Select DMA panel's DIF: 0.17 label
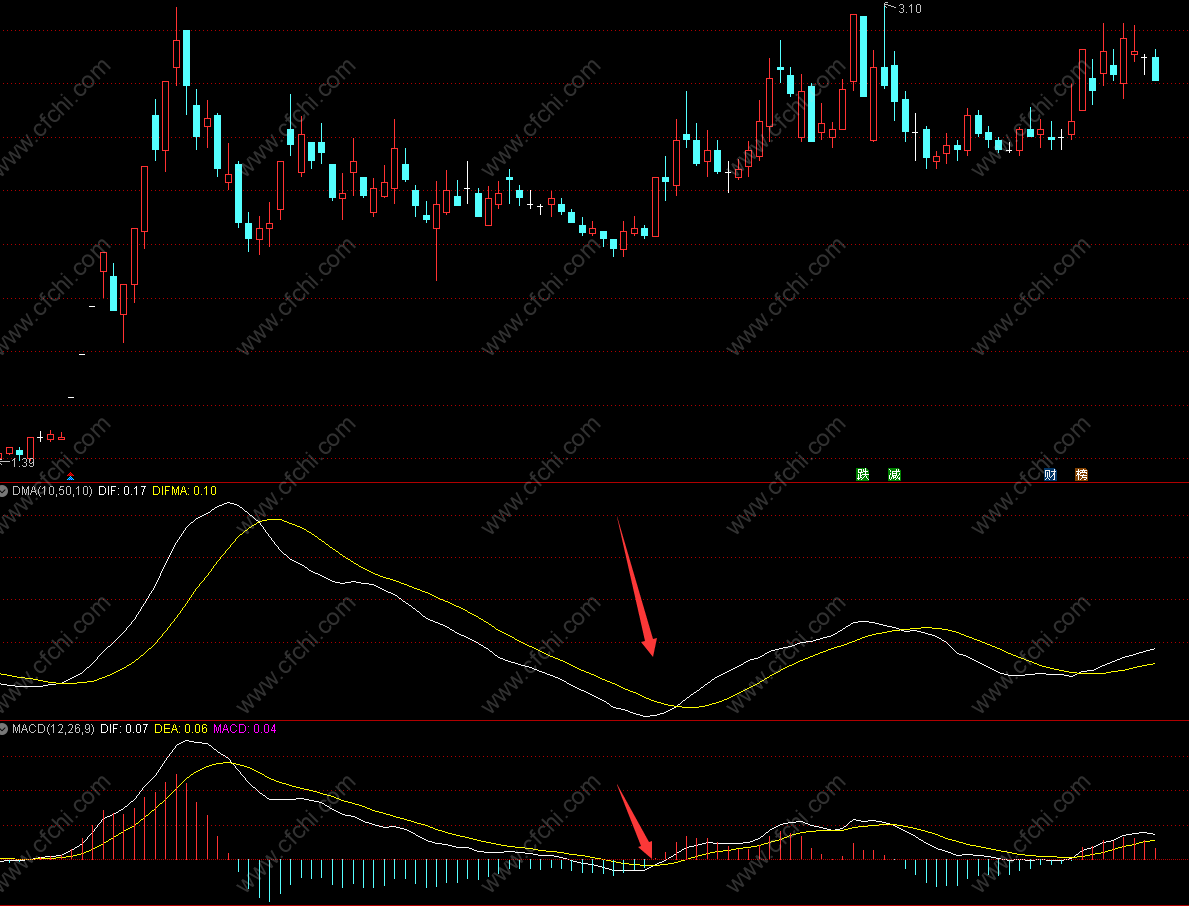1189x906 pixels. pos(122,491)
